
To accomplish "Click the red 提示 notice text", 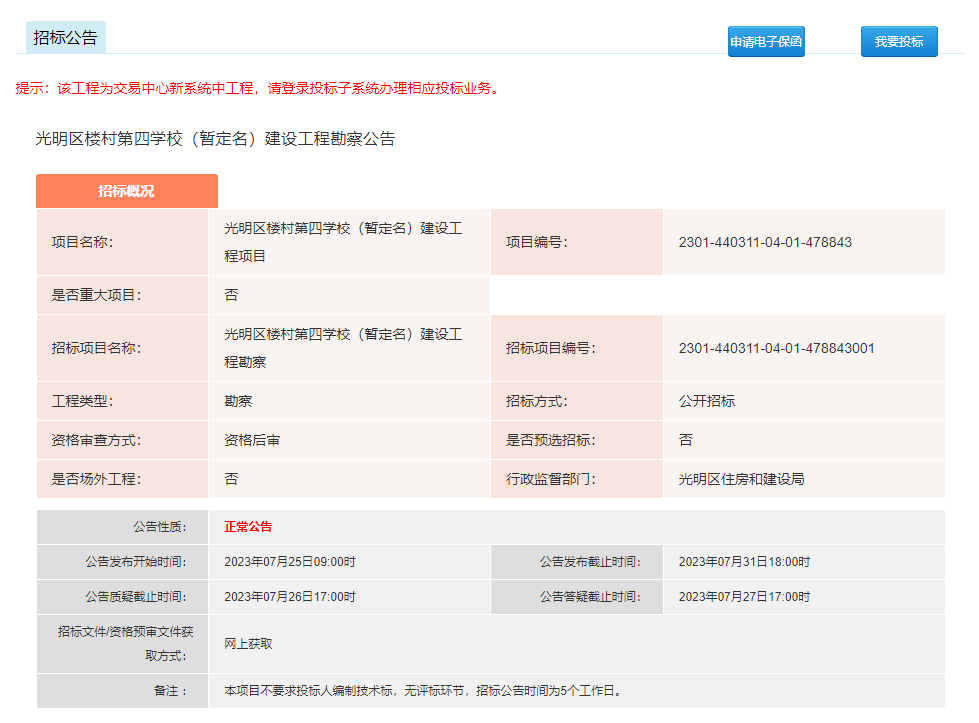I will [x=257, y=88].
